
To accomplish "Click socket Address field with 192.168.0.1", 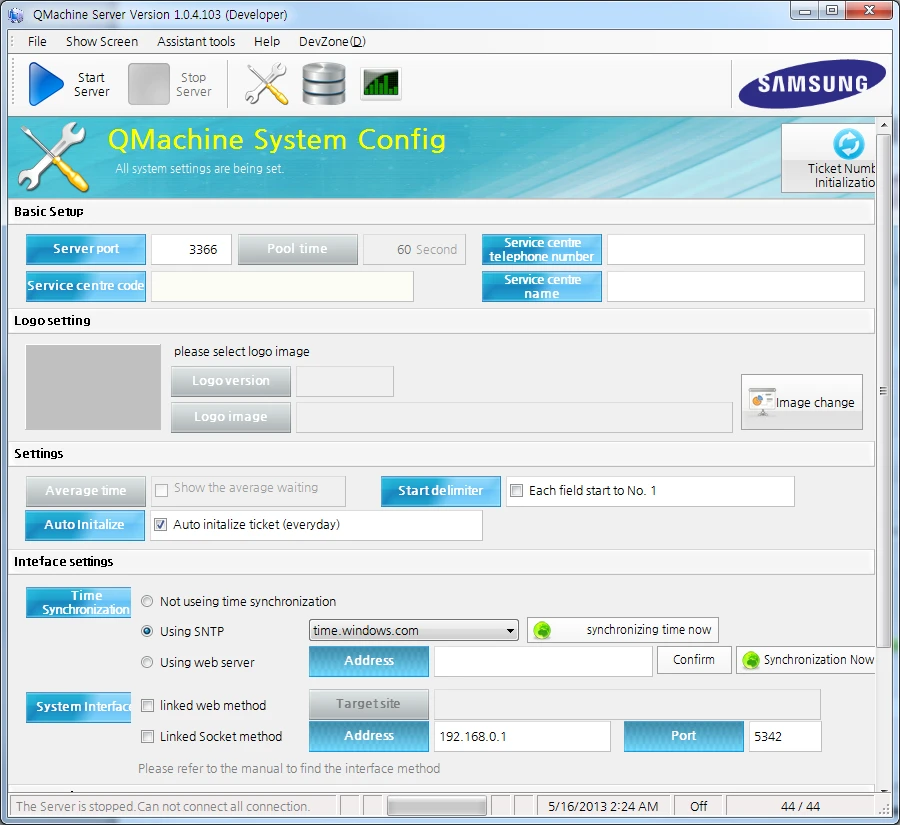I will [522, 736].
